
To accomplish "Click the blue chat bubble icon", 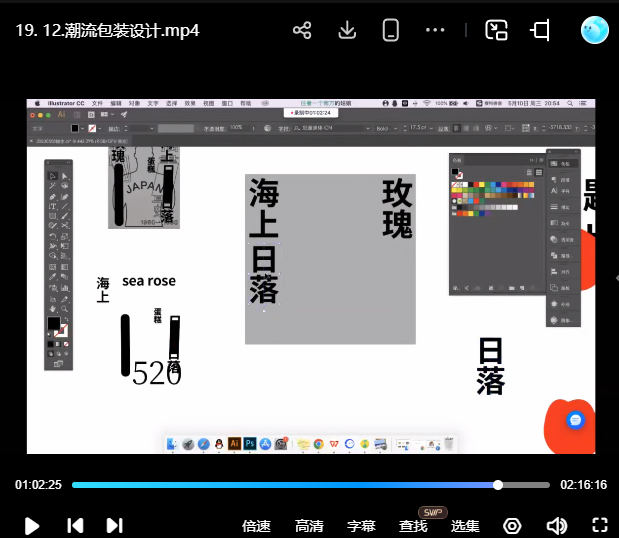I will coord(575,420).
